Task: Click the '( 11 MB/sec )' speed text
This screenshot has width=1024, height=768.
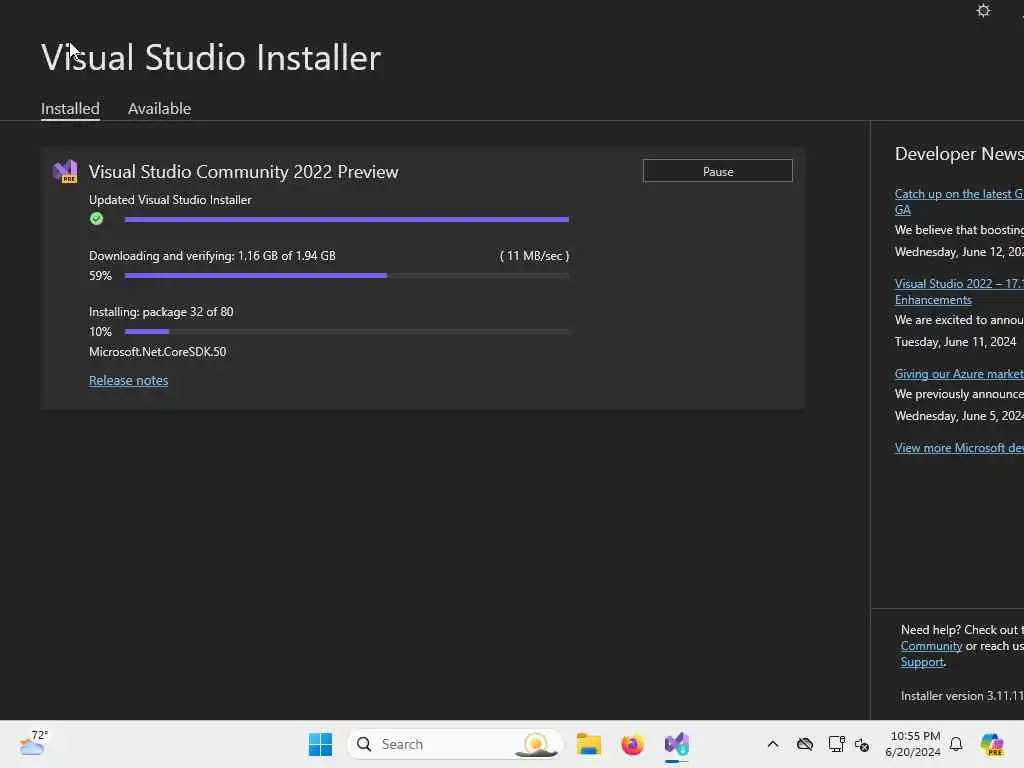Action: 534,256
